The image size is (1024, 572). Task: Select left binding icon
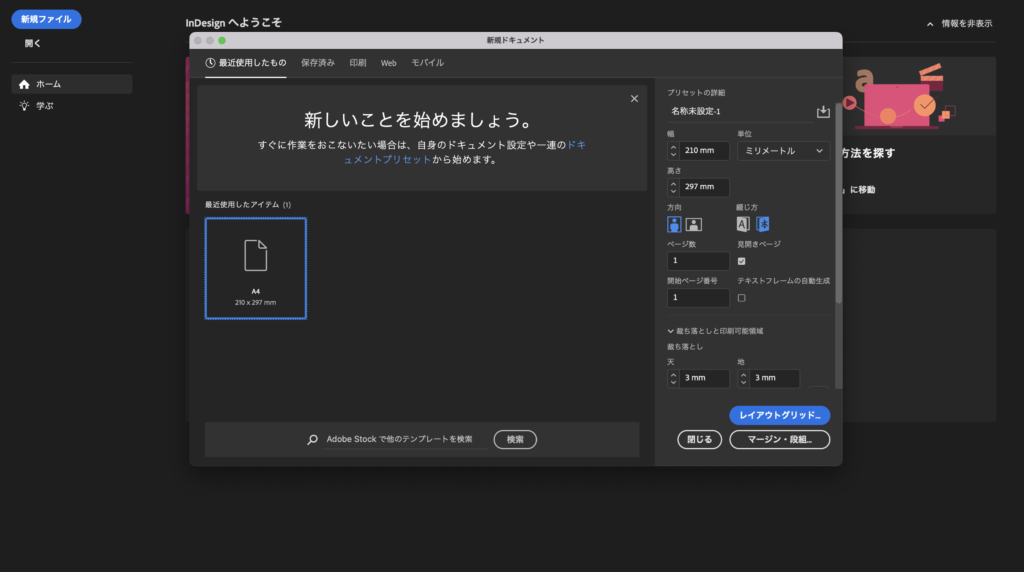[x=743, y=225]
